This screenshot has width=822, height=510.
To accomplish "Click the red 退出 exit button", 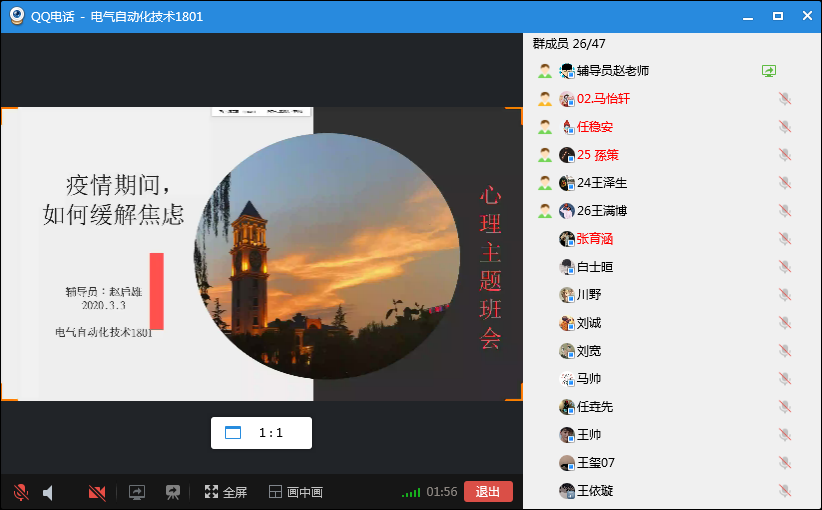I will [x=488, y=492].
